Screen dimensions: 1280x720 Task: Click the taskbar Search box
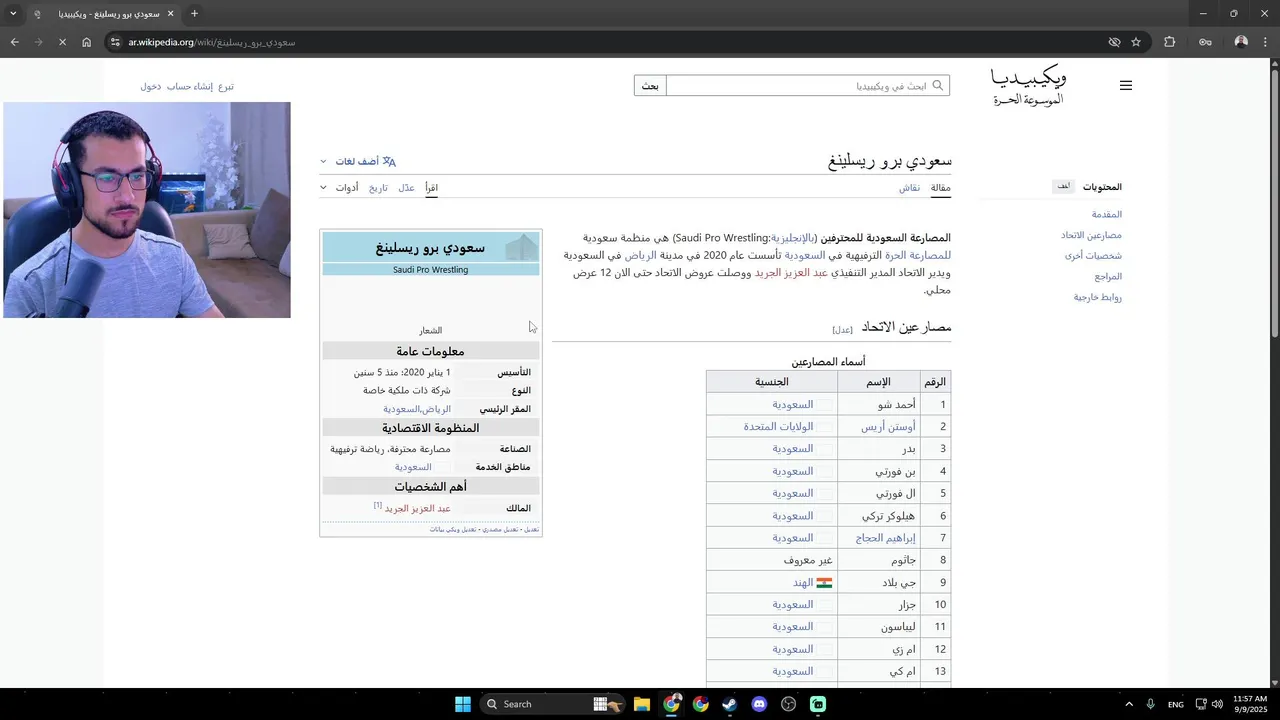click(x=553, y=704)
